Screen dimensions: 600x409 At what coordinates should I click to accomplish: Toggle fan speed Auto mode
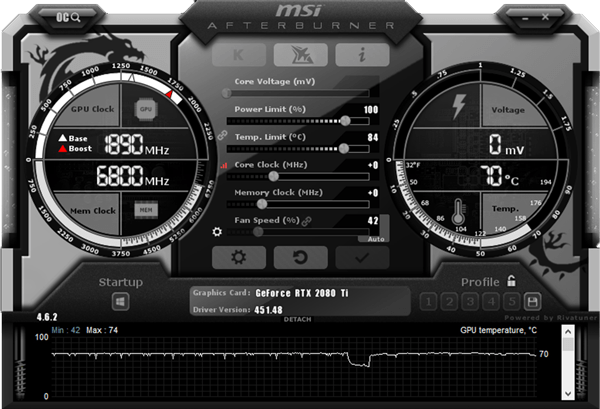375,239
